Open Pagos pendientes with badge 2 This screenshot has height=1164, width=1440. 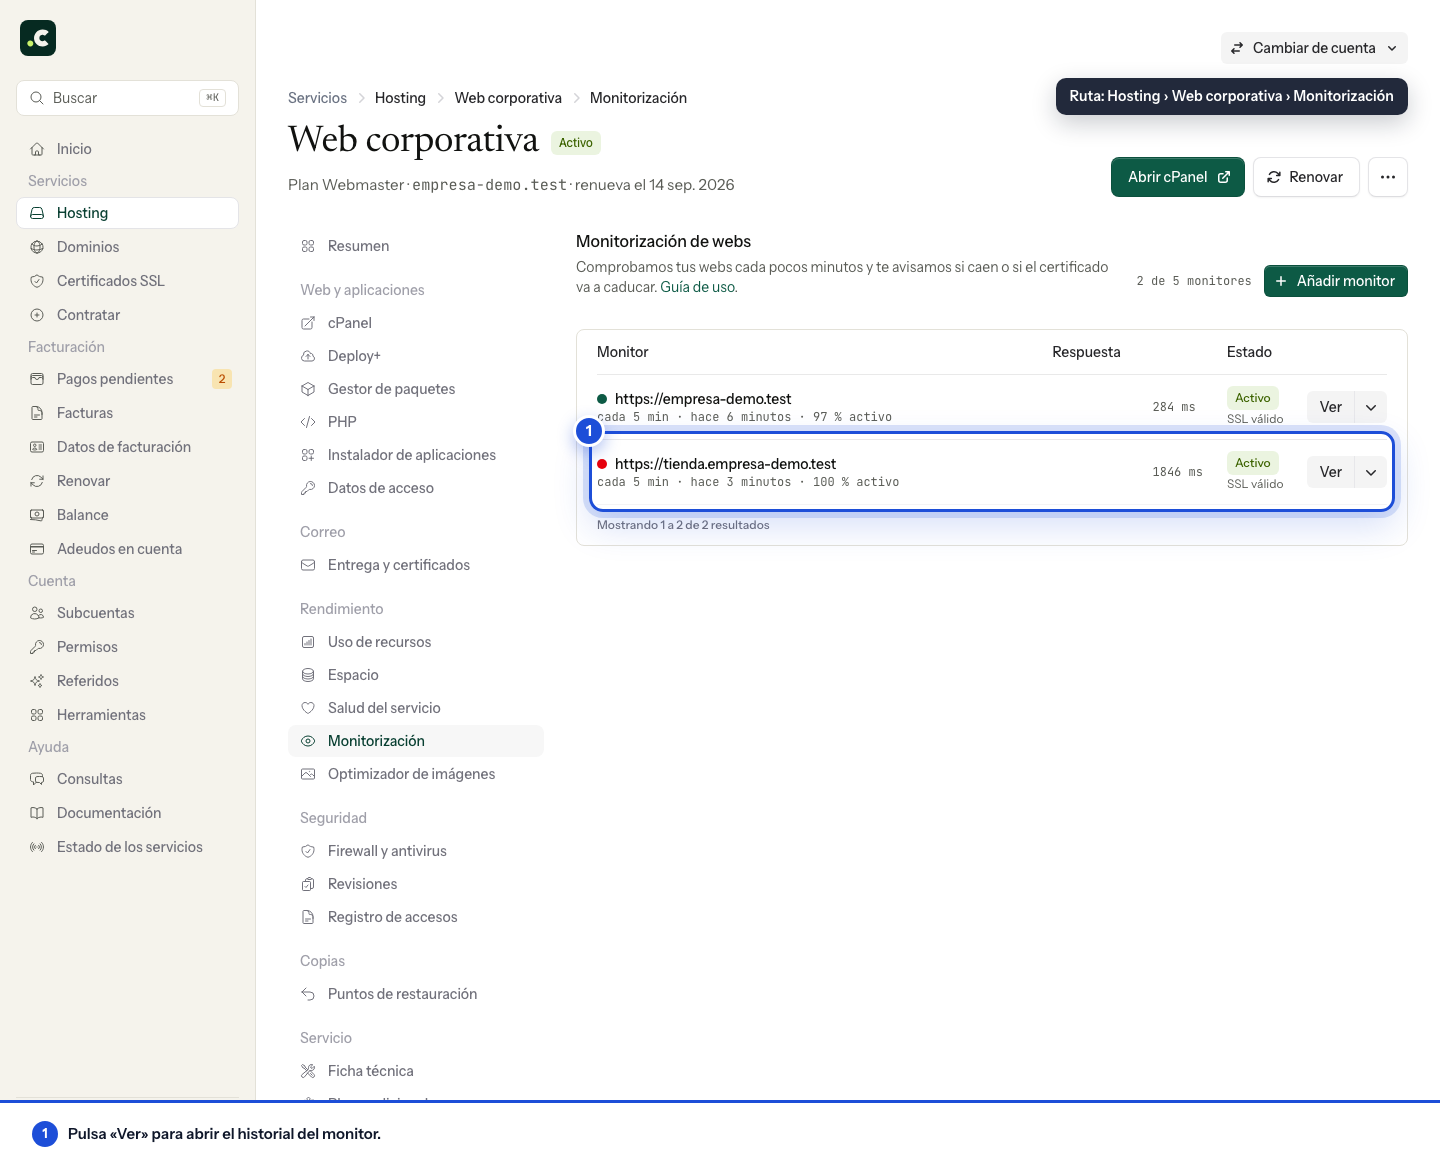pos(127,379)
